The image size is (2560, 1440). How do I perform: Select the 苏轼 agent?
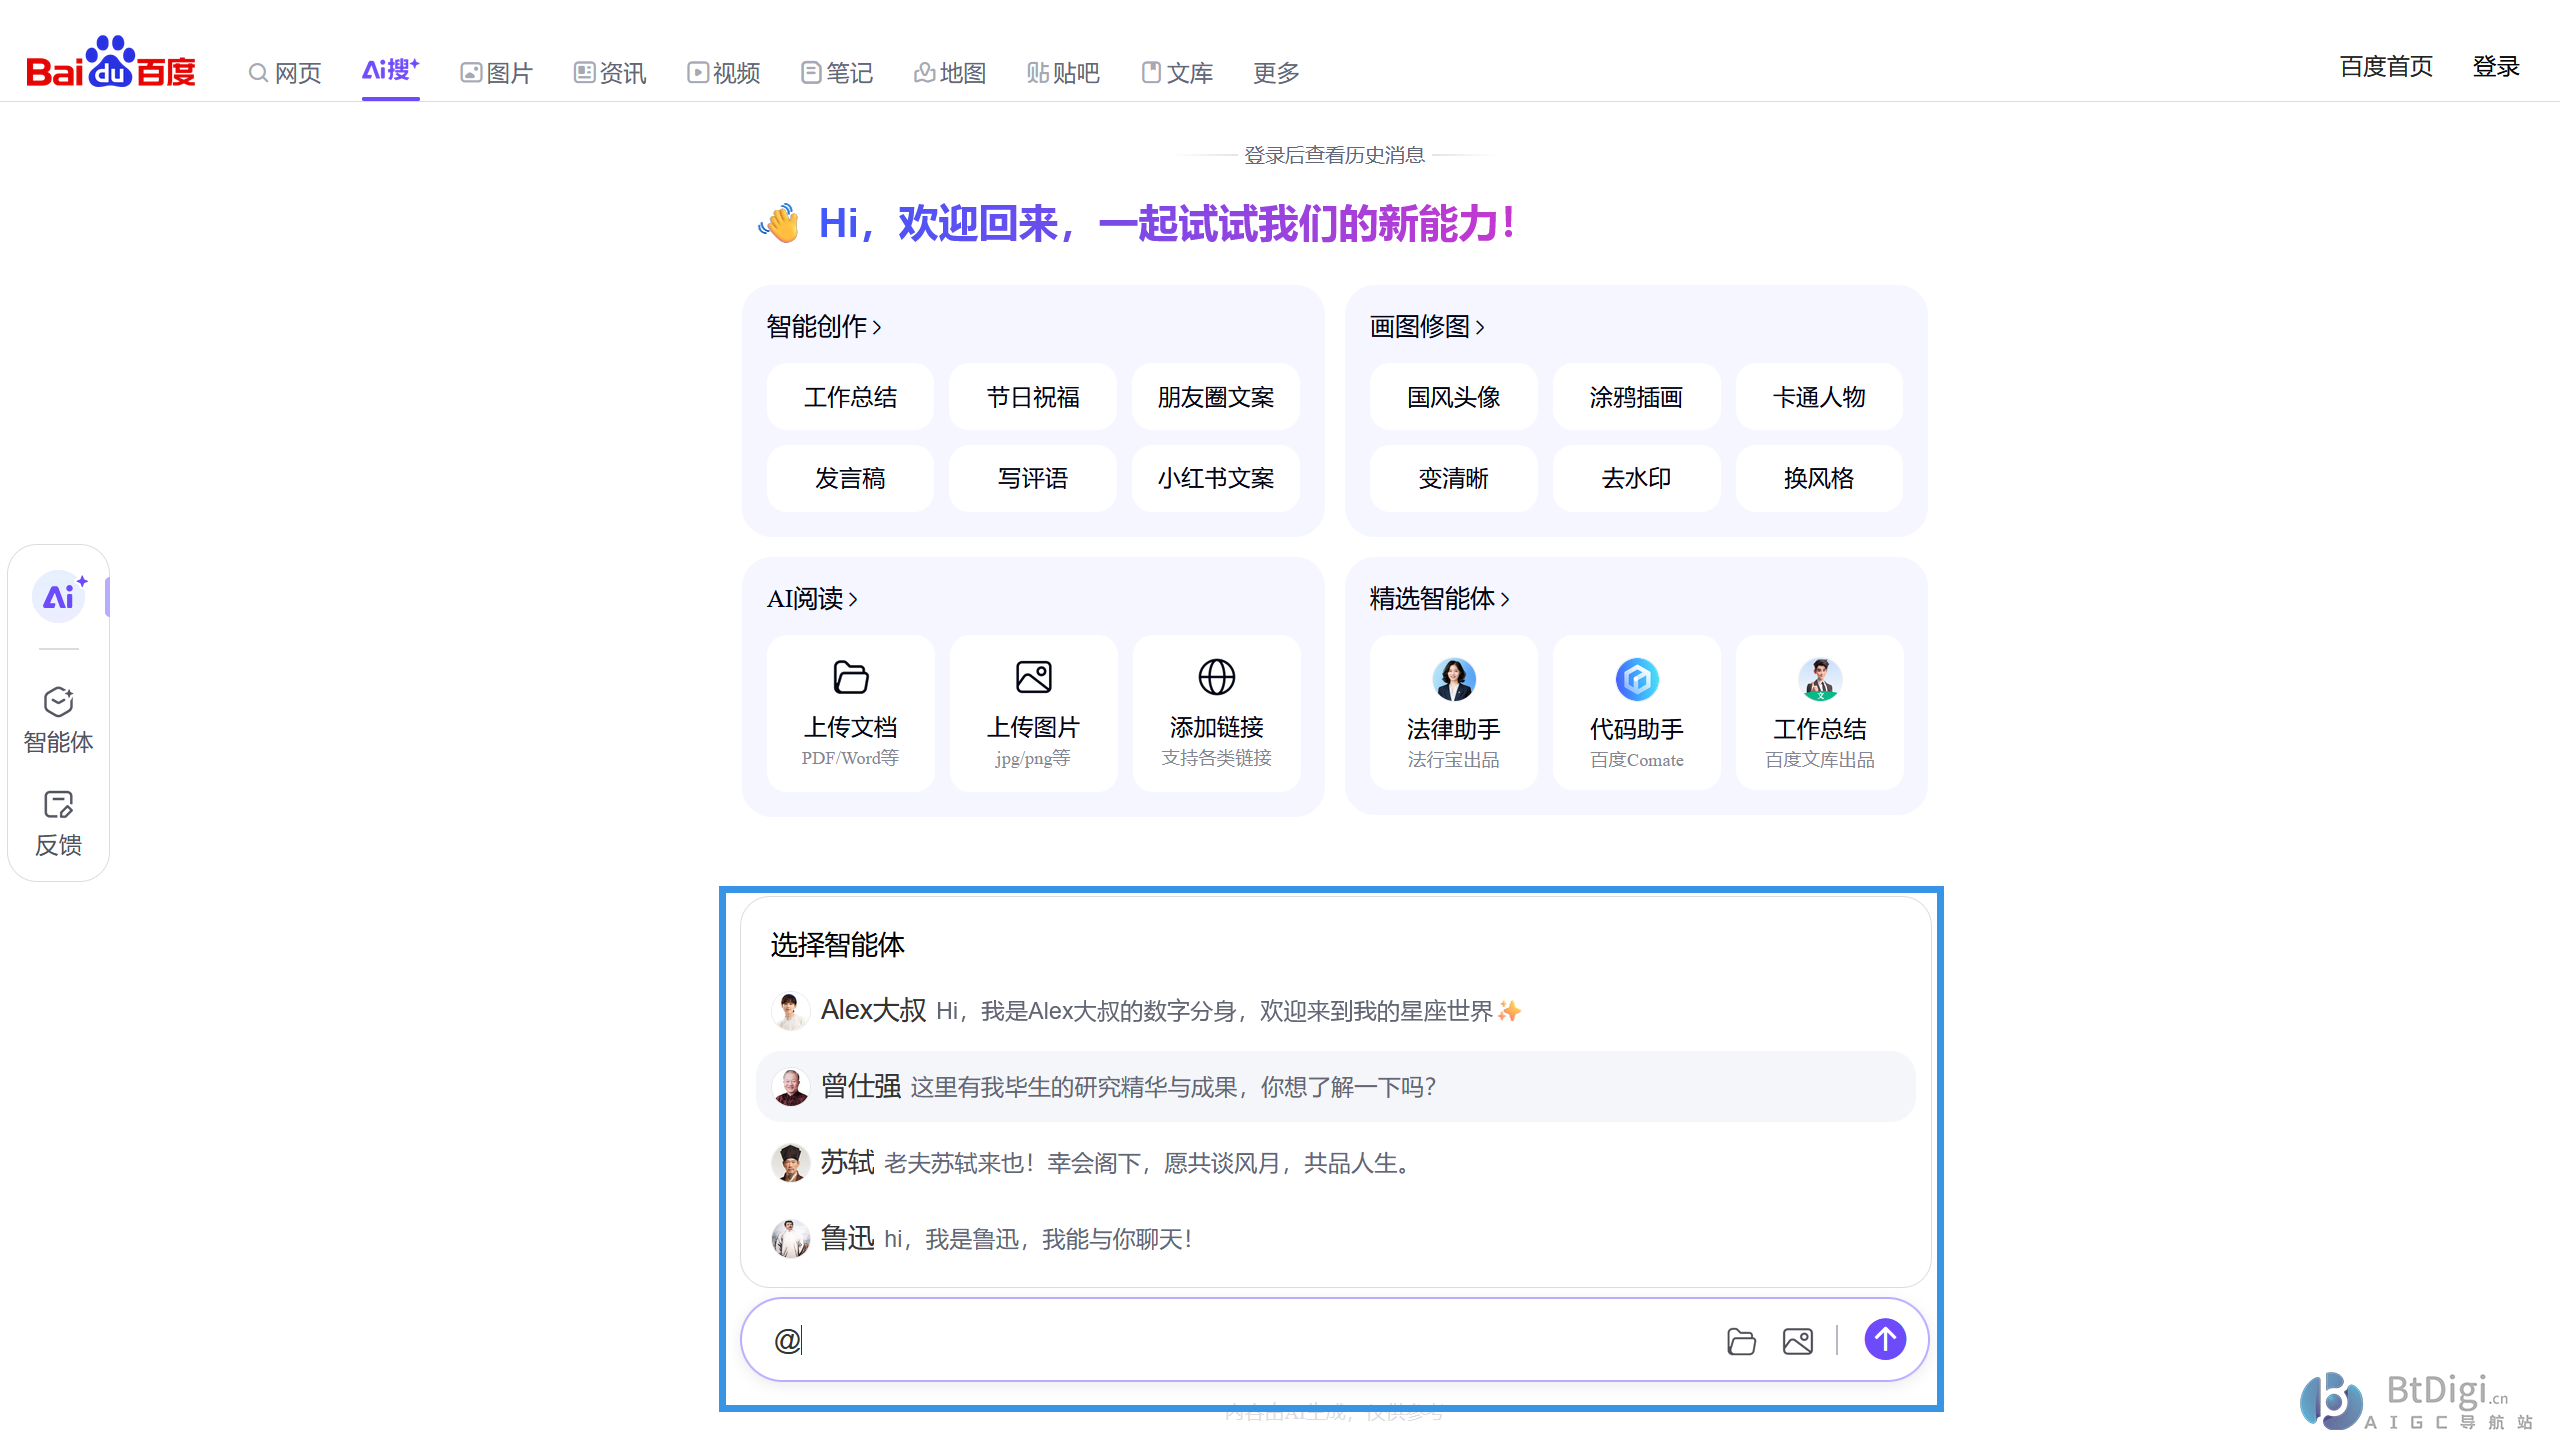(1336, 1163)
